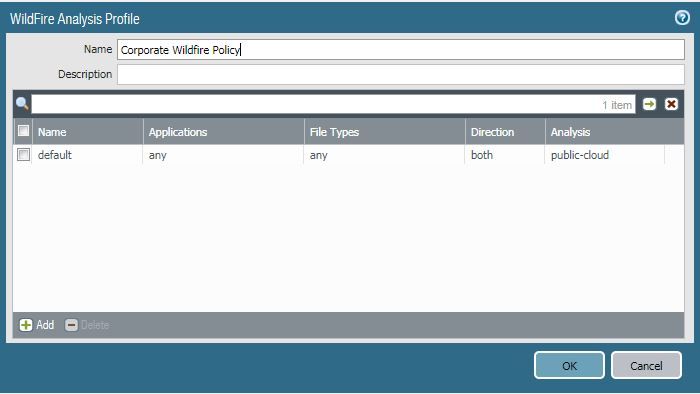Click the magnifying glass search icon

click(22, 104)
